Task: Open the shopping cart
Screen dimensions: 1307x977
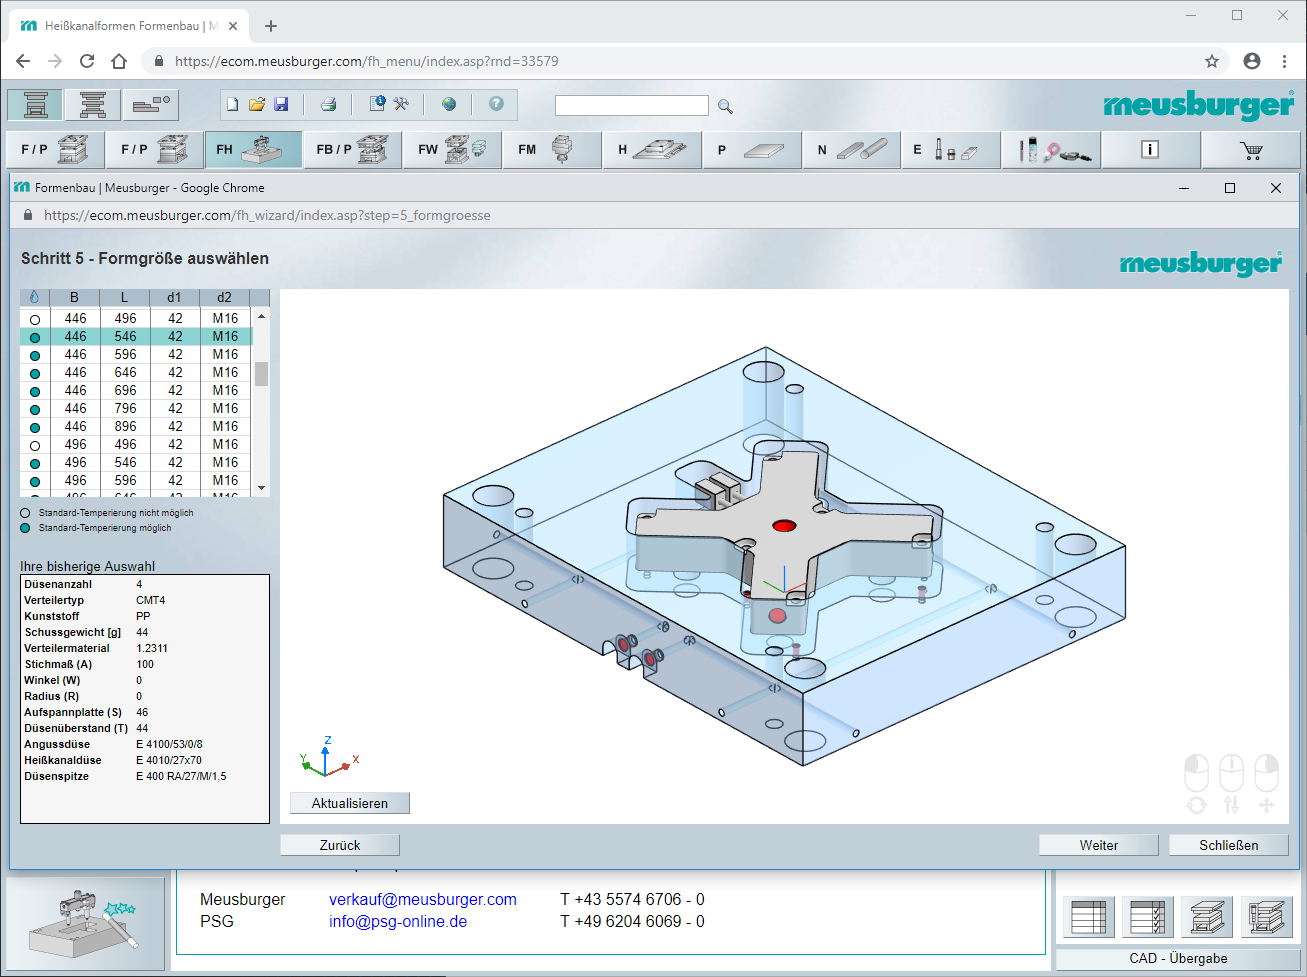Action: (1251, 150)
